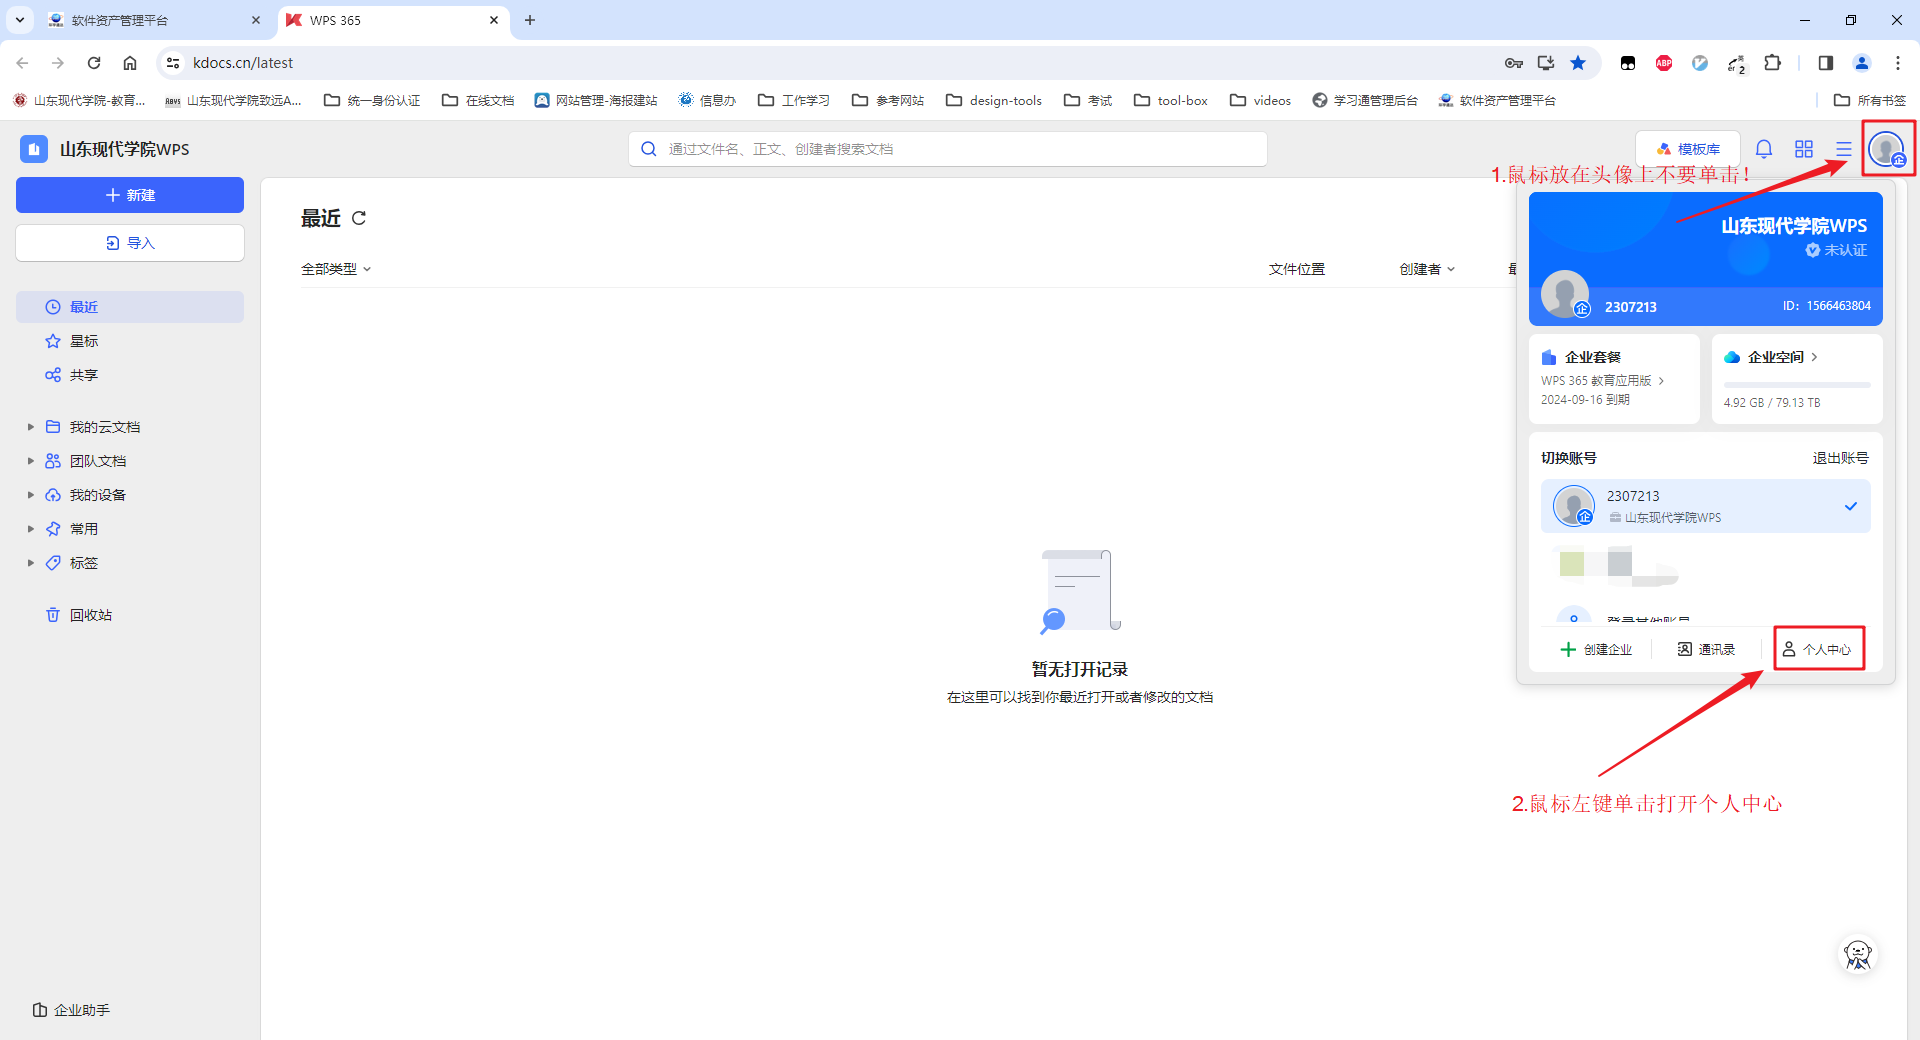Open 所有书签 bookmarks folder
This screenshot has height=1040, width=1920.
pyautogui.click(x=1870, y=100)
